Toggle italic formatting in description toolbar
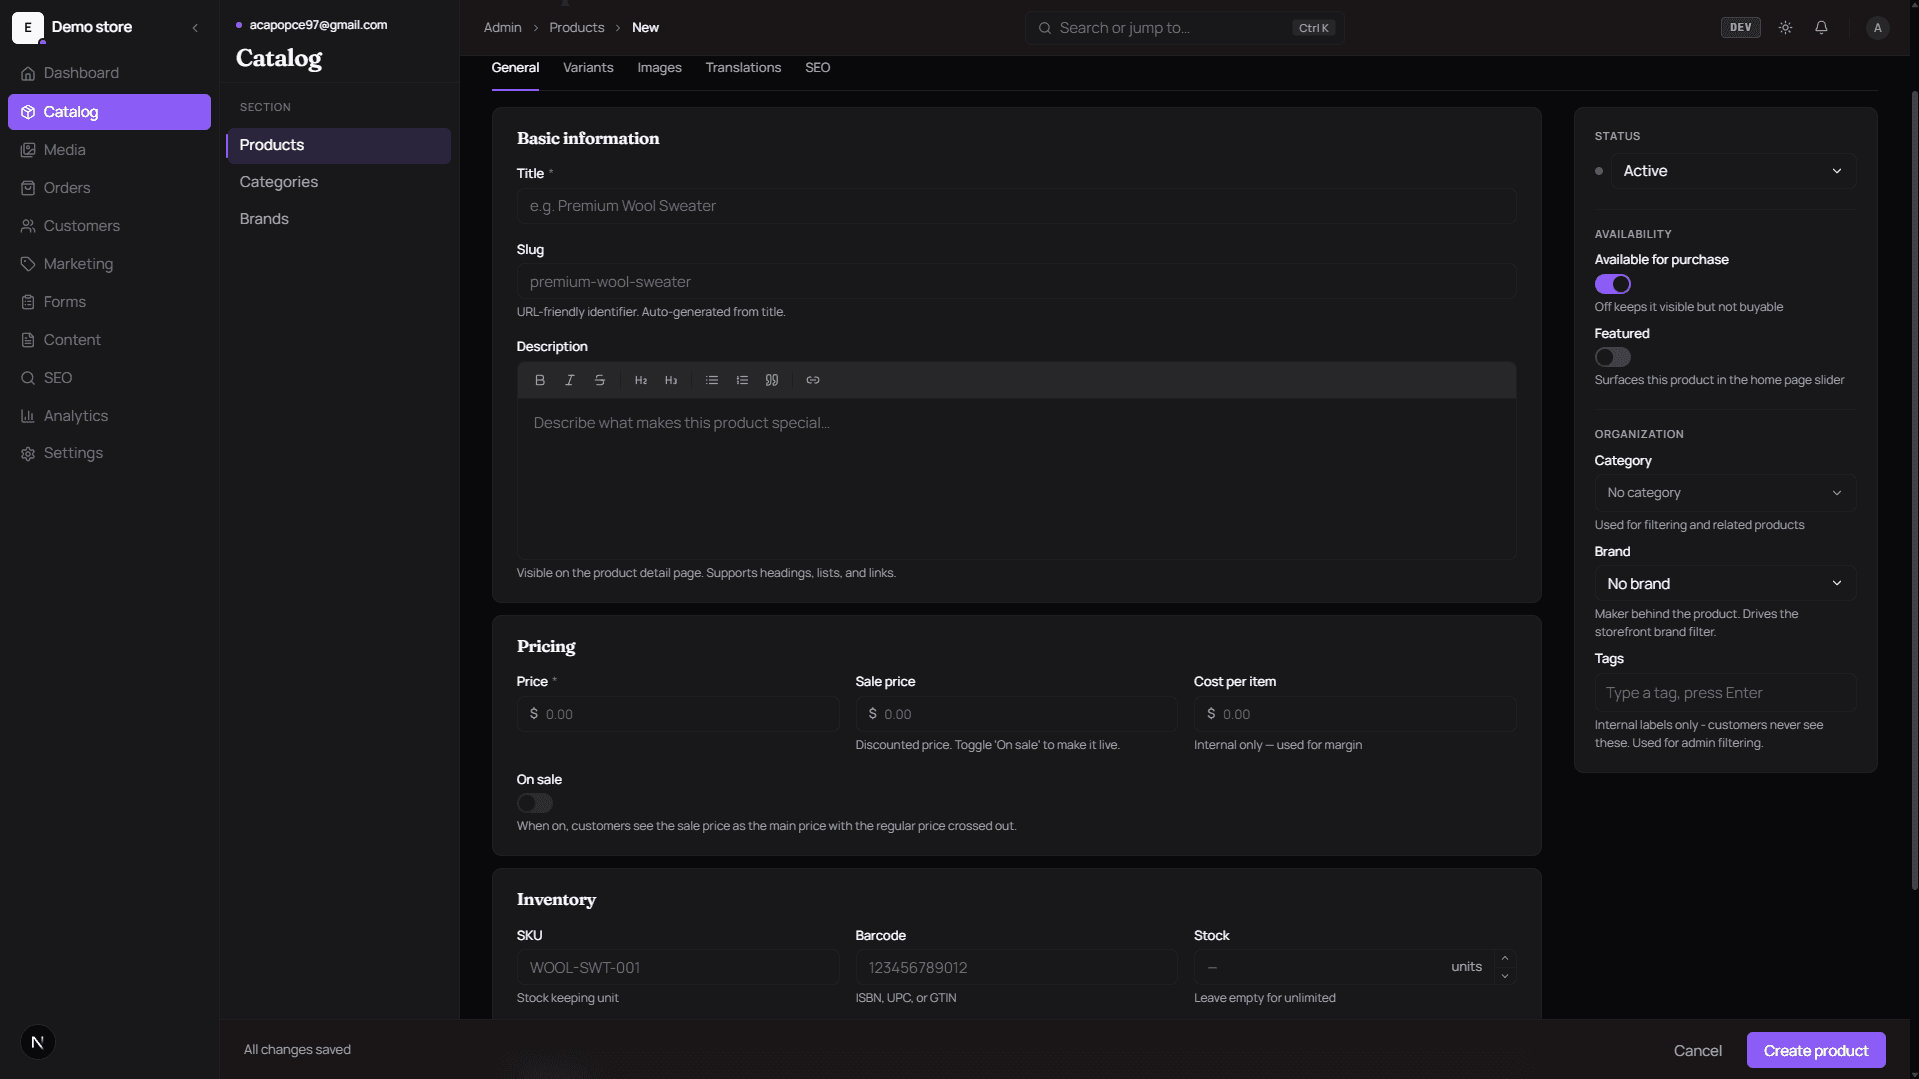Screen dimensions: 1919x1079 570,380
